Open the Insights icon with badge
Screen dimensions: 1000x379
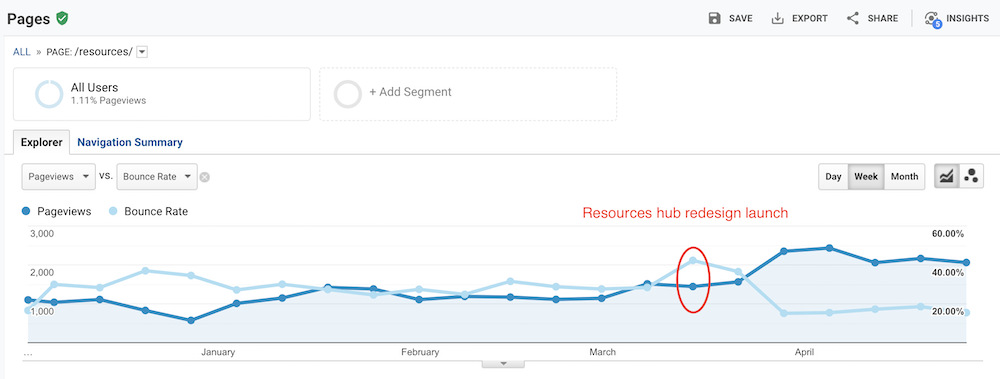pos(933,19)
